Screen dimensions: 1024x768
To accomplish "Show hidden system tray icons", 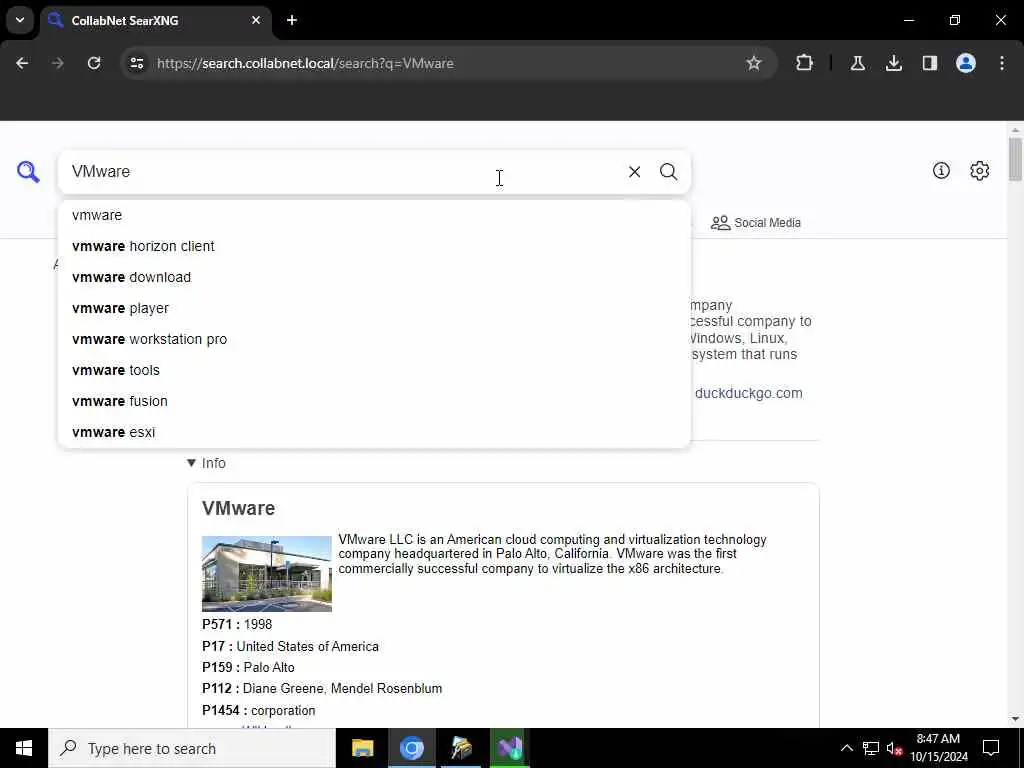I will (x=846, y=748).
